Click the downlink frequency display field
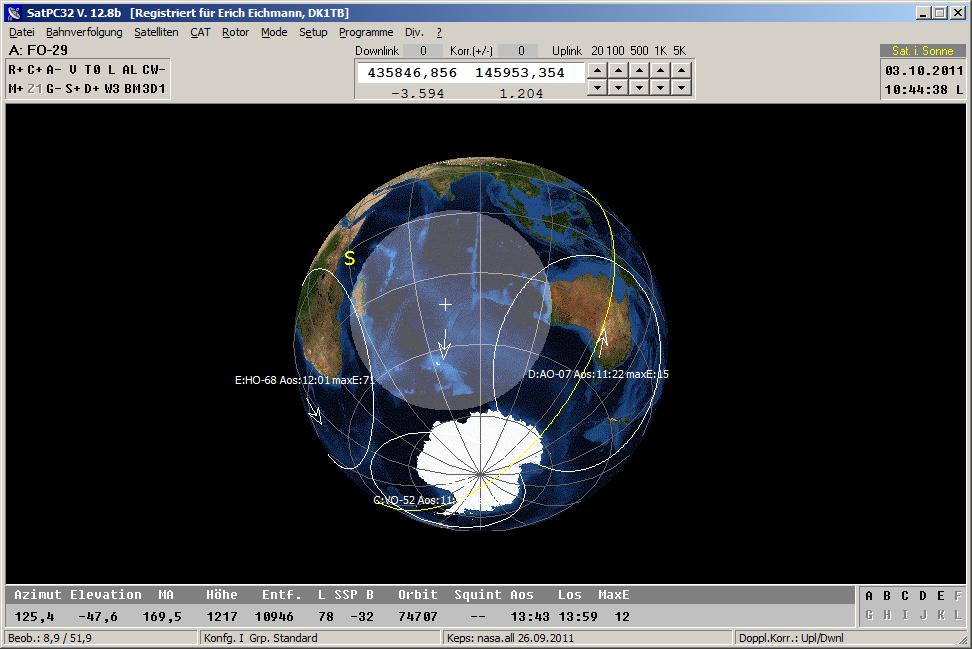 click(x=412, y=73)
